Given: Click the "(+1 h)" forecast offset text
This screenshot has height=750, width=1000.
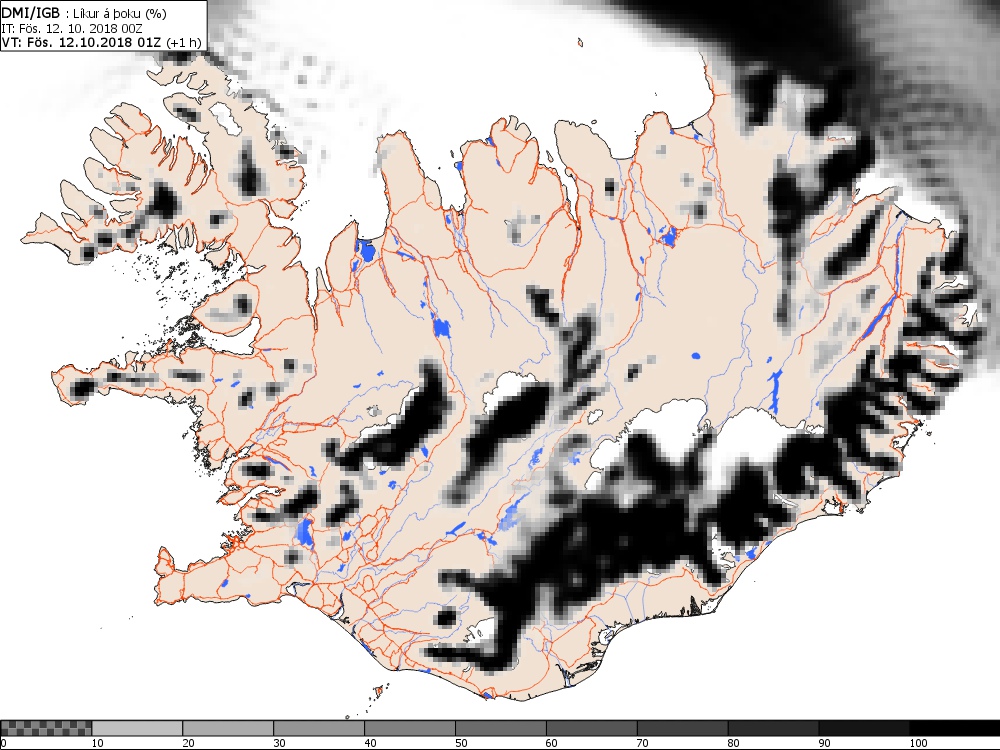Looking at the screenshot, I should coord(183,43).
